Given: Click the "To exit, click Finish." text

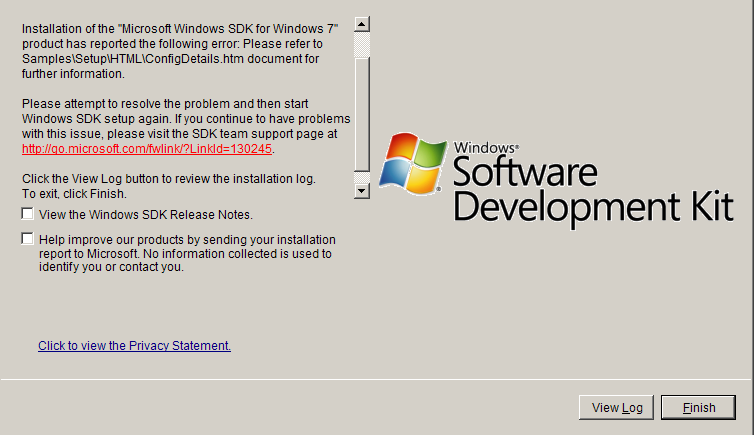Looking at the screenshot, I should (75, 194).
